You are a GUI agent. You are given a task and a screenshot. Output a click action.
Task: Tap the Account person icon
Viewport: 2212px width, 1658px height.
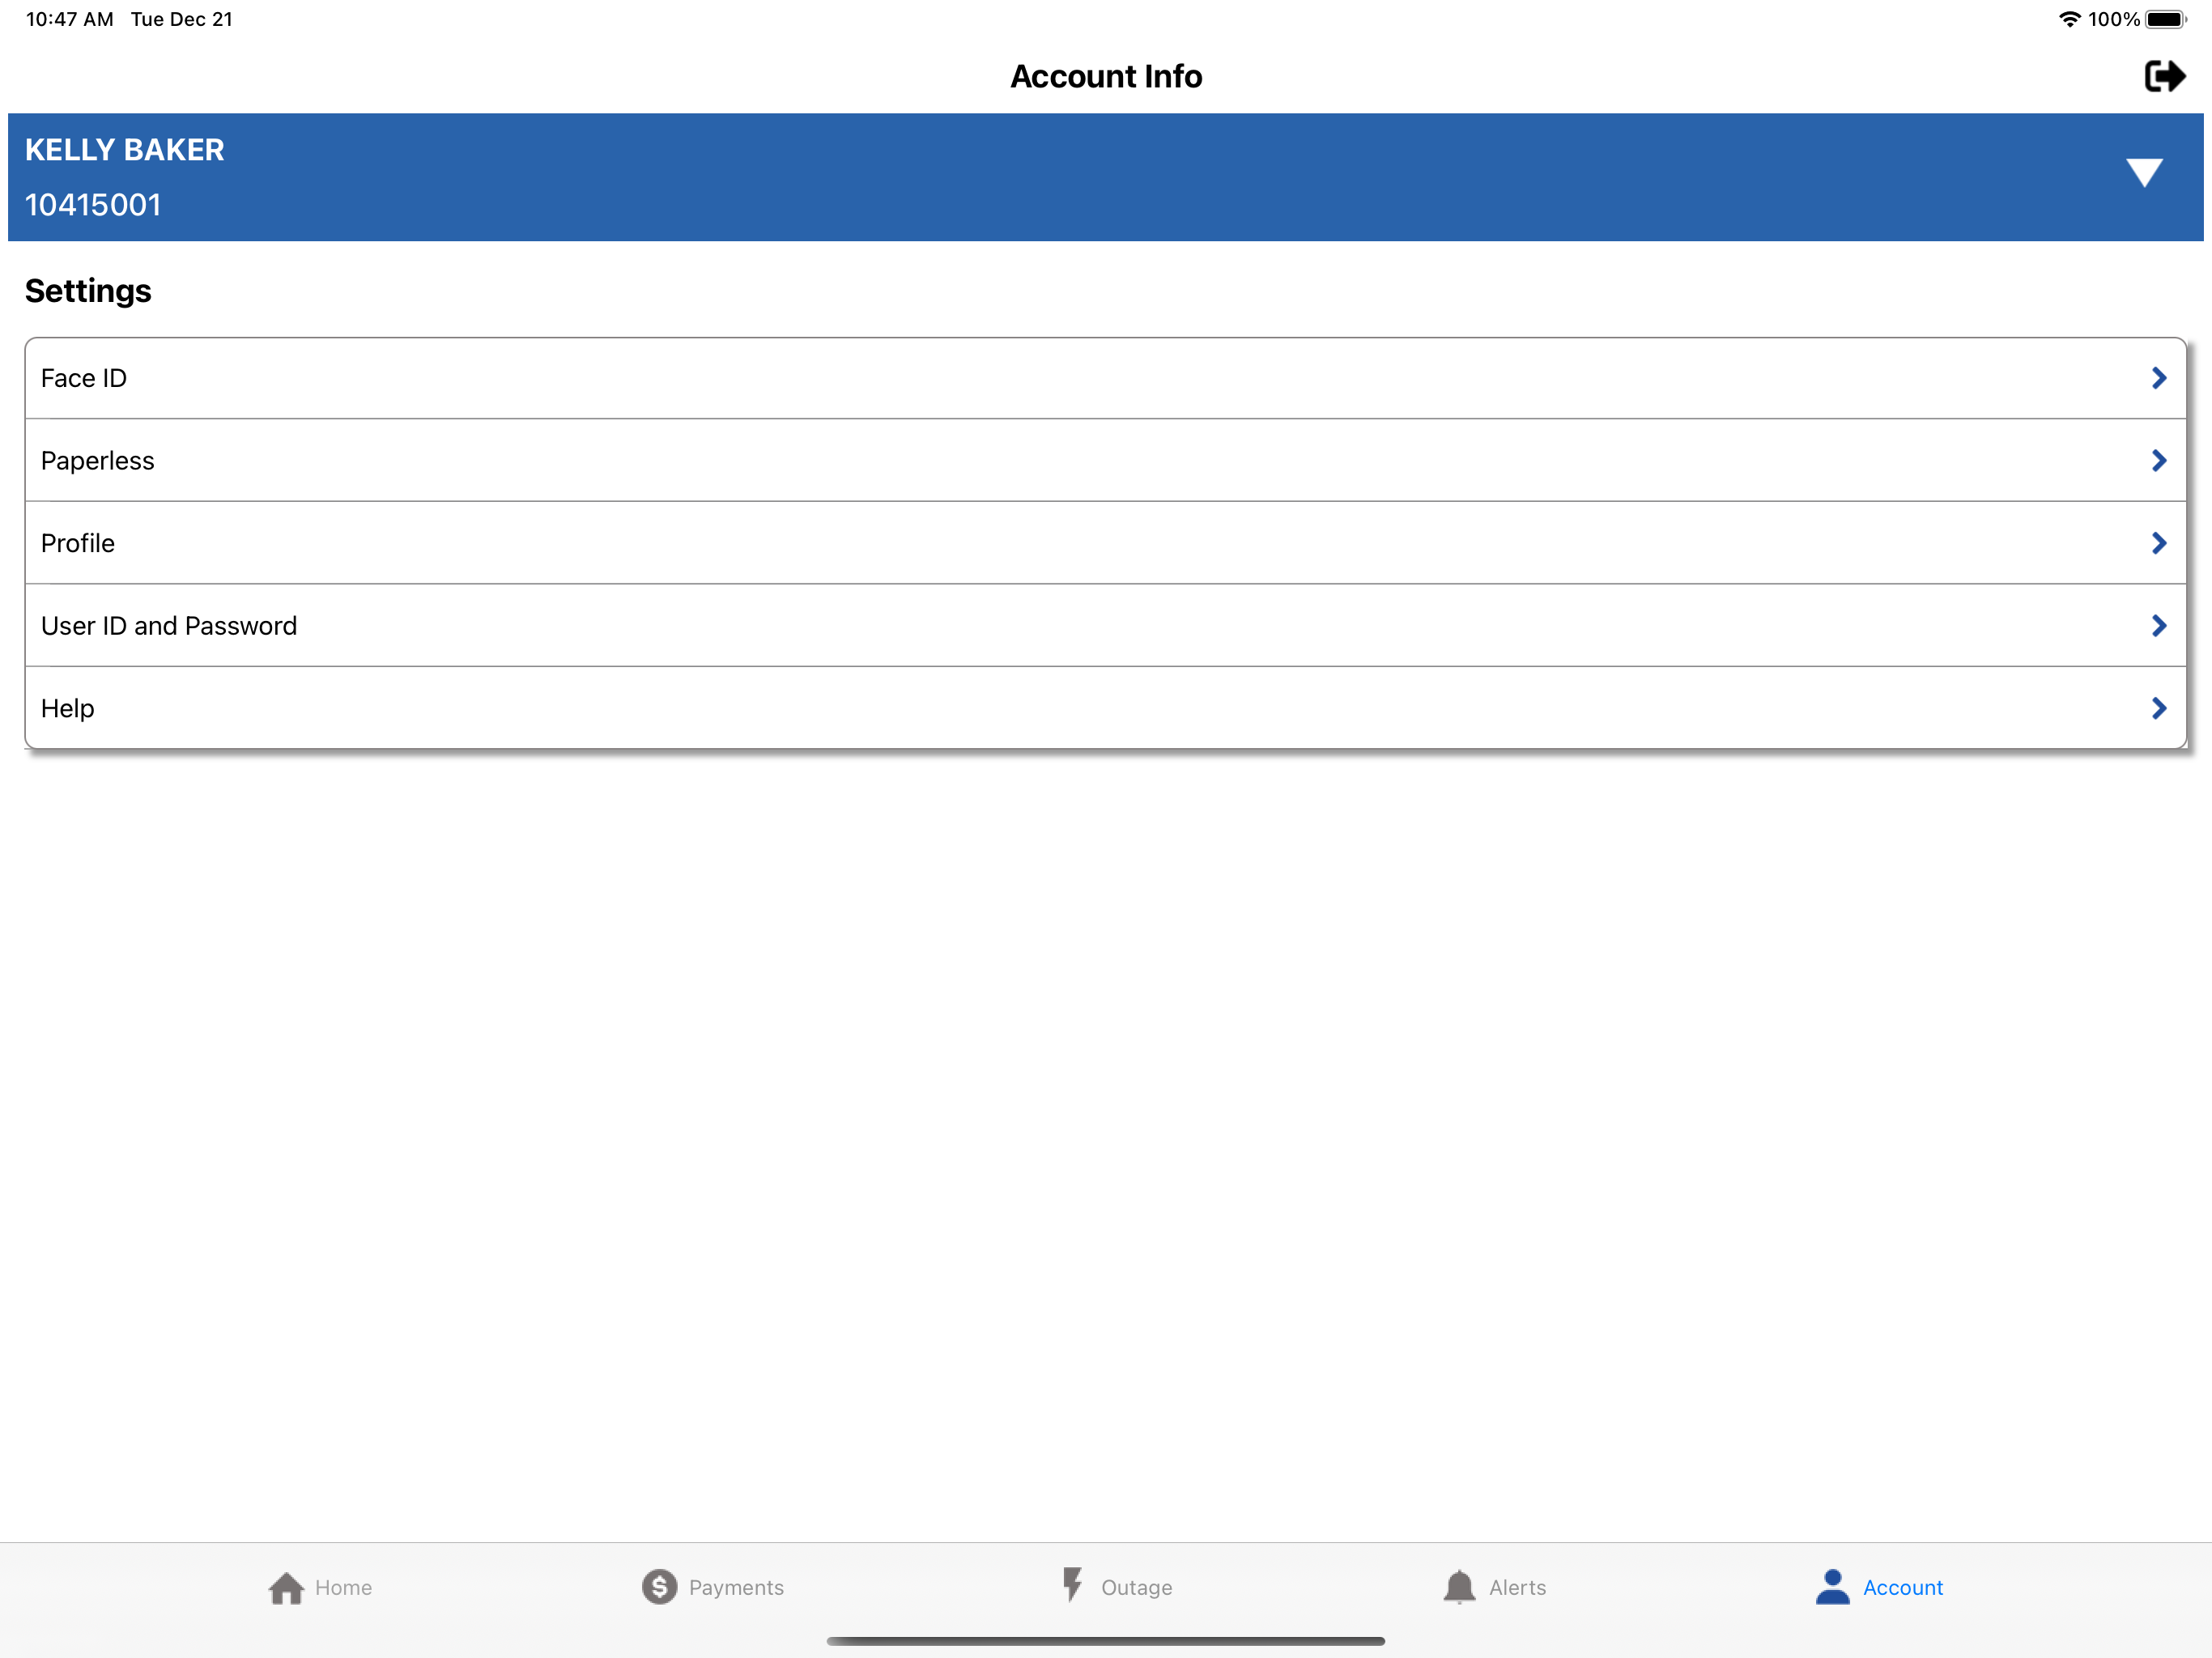(1832, 1586)
